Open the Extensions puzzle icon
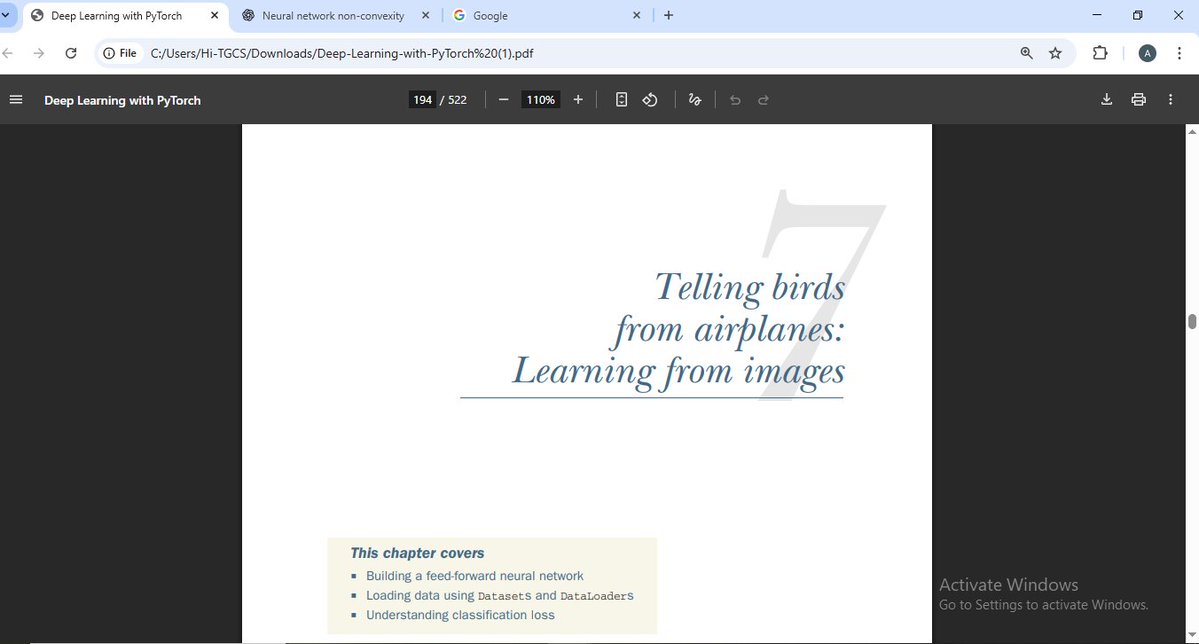1199x644 pixels. 1100,53
